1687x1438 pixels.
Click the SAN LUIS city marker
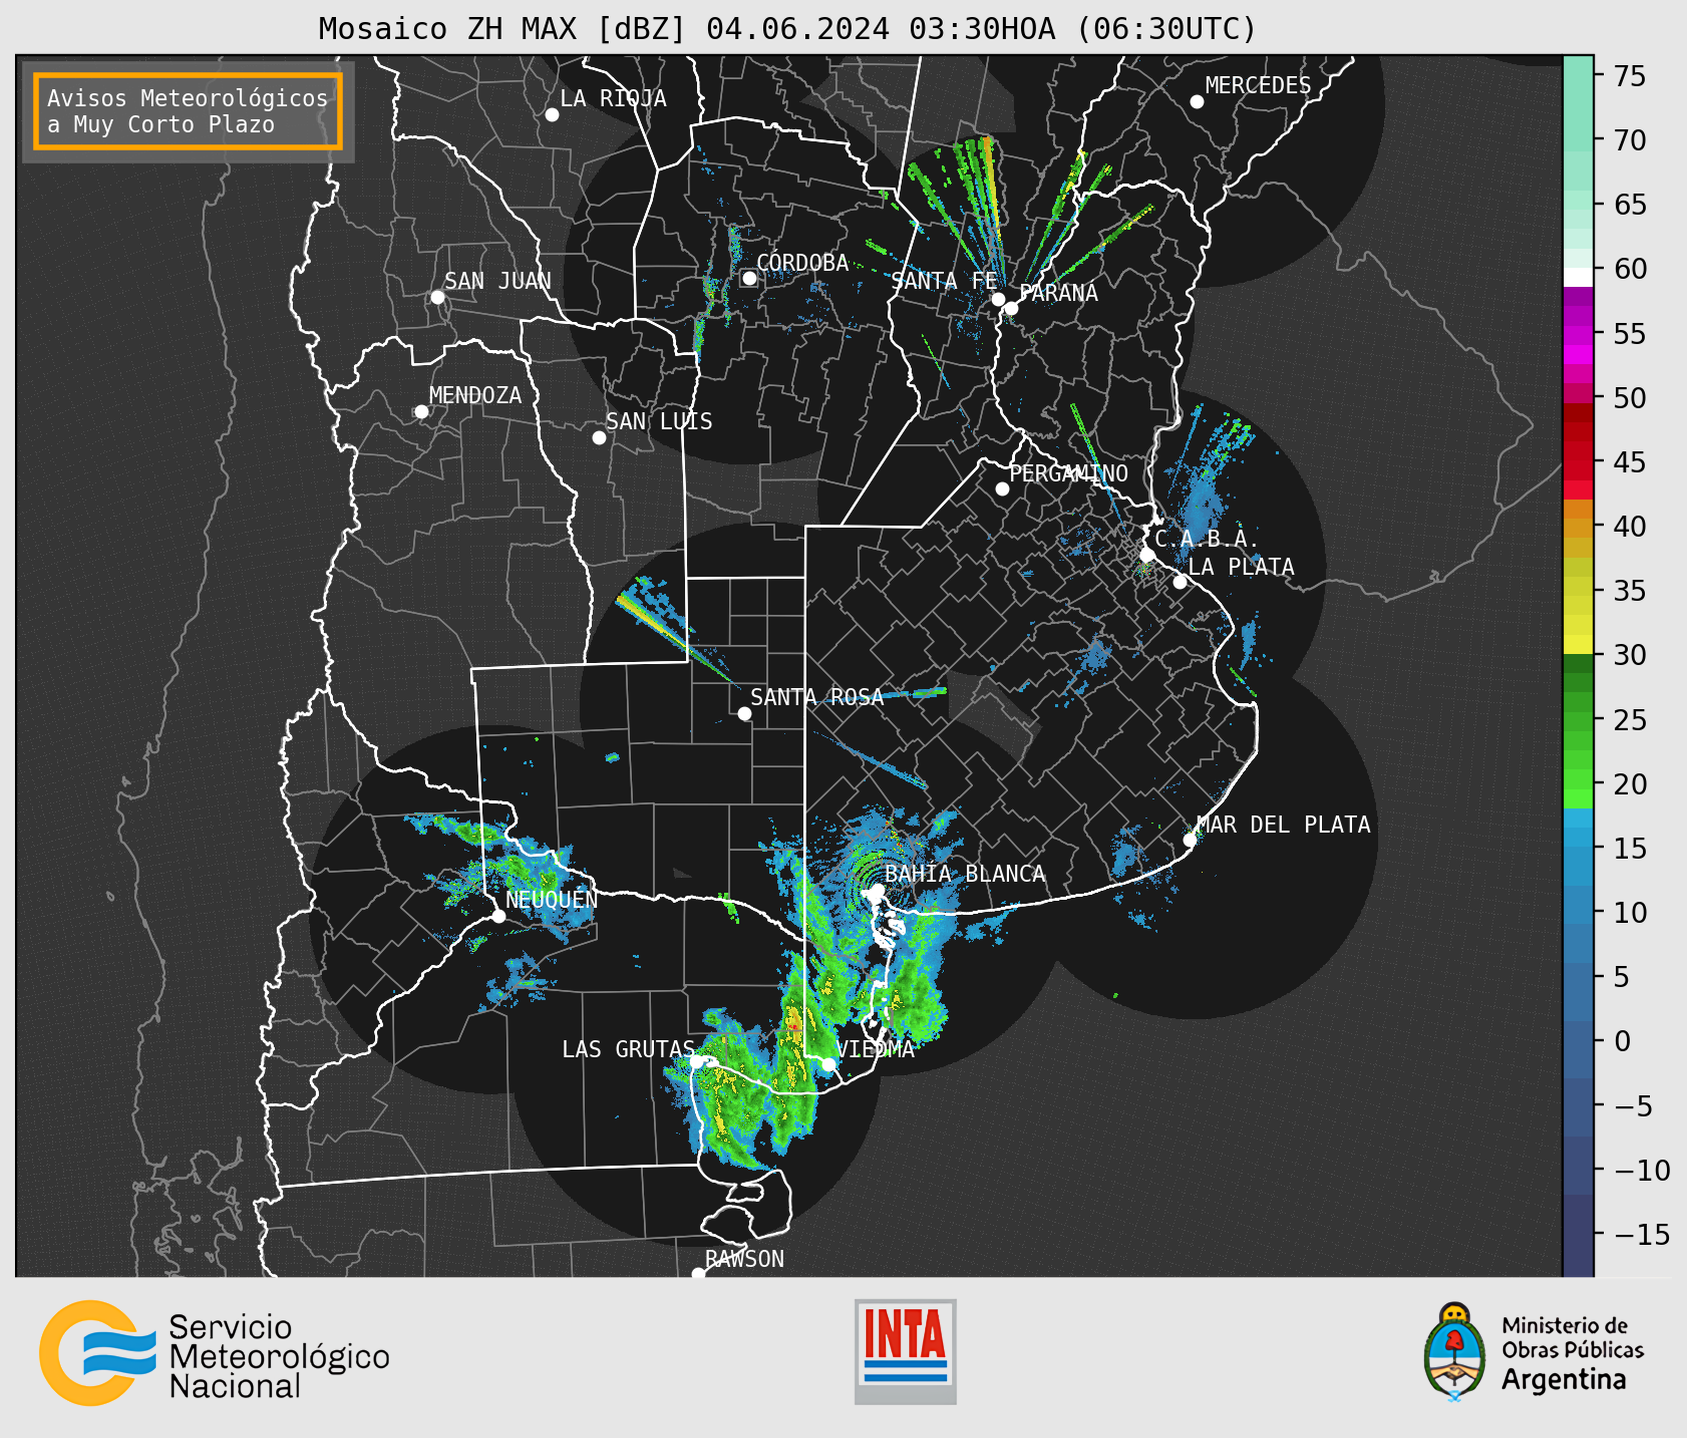(x=599, y=438)
